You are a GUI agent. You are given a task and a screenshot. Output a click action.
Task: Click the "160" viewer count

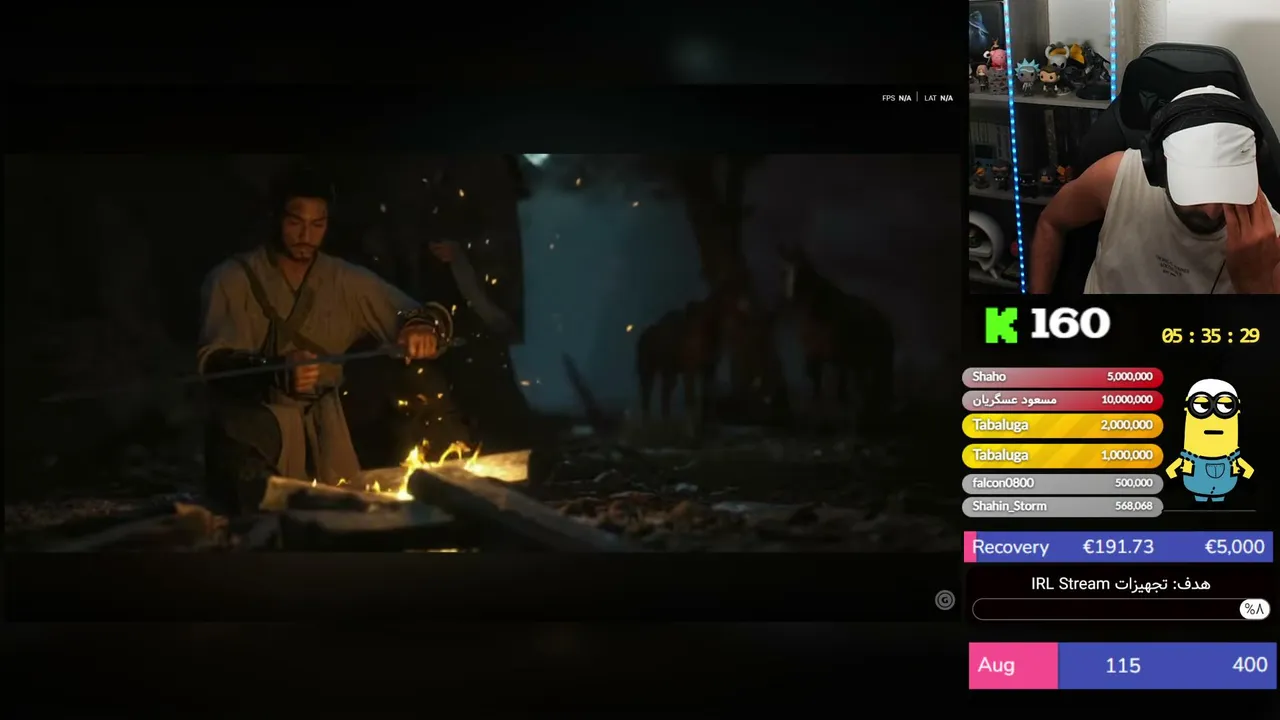(x=1070, y=324)
